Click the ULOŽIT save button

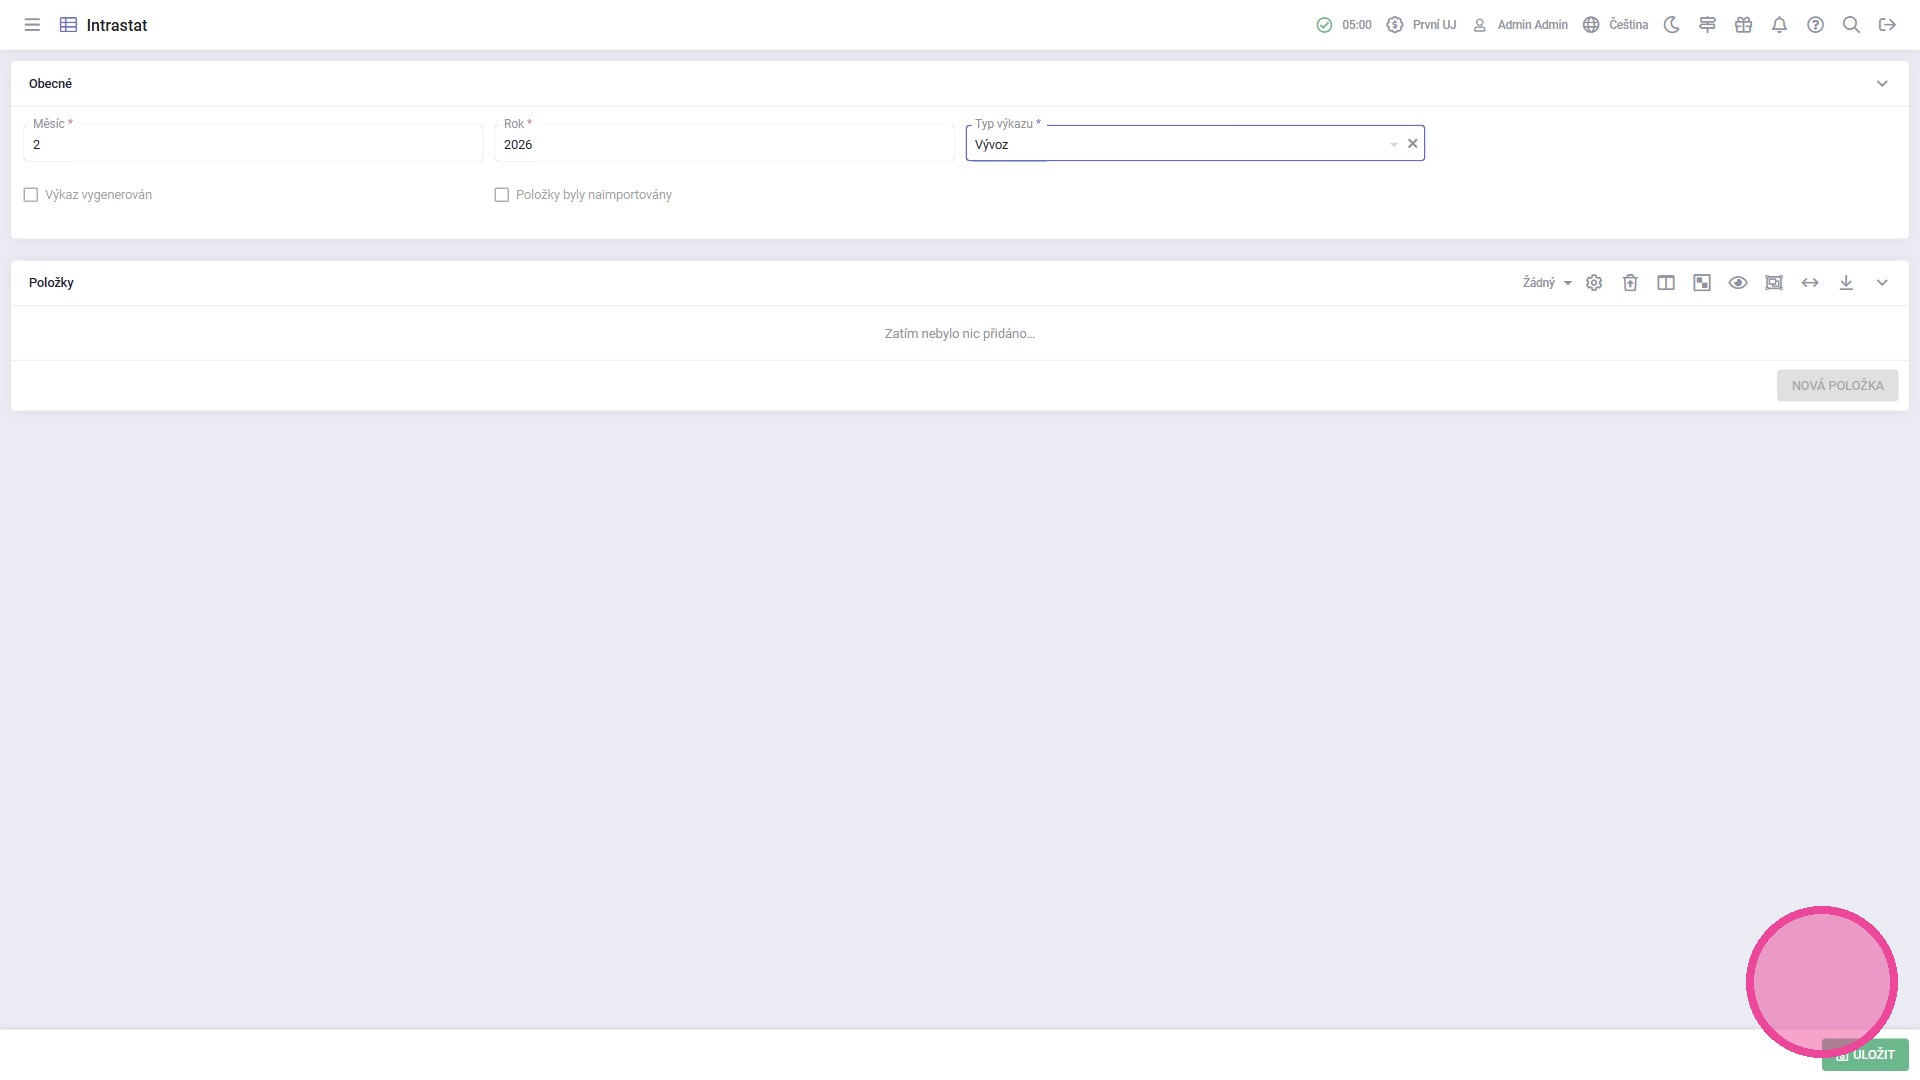[1865, 1054]
